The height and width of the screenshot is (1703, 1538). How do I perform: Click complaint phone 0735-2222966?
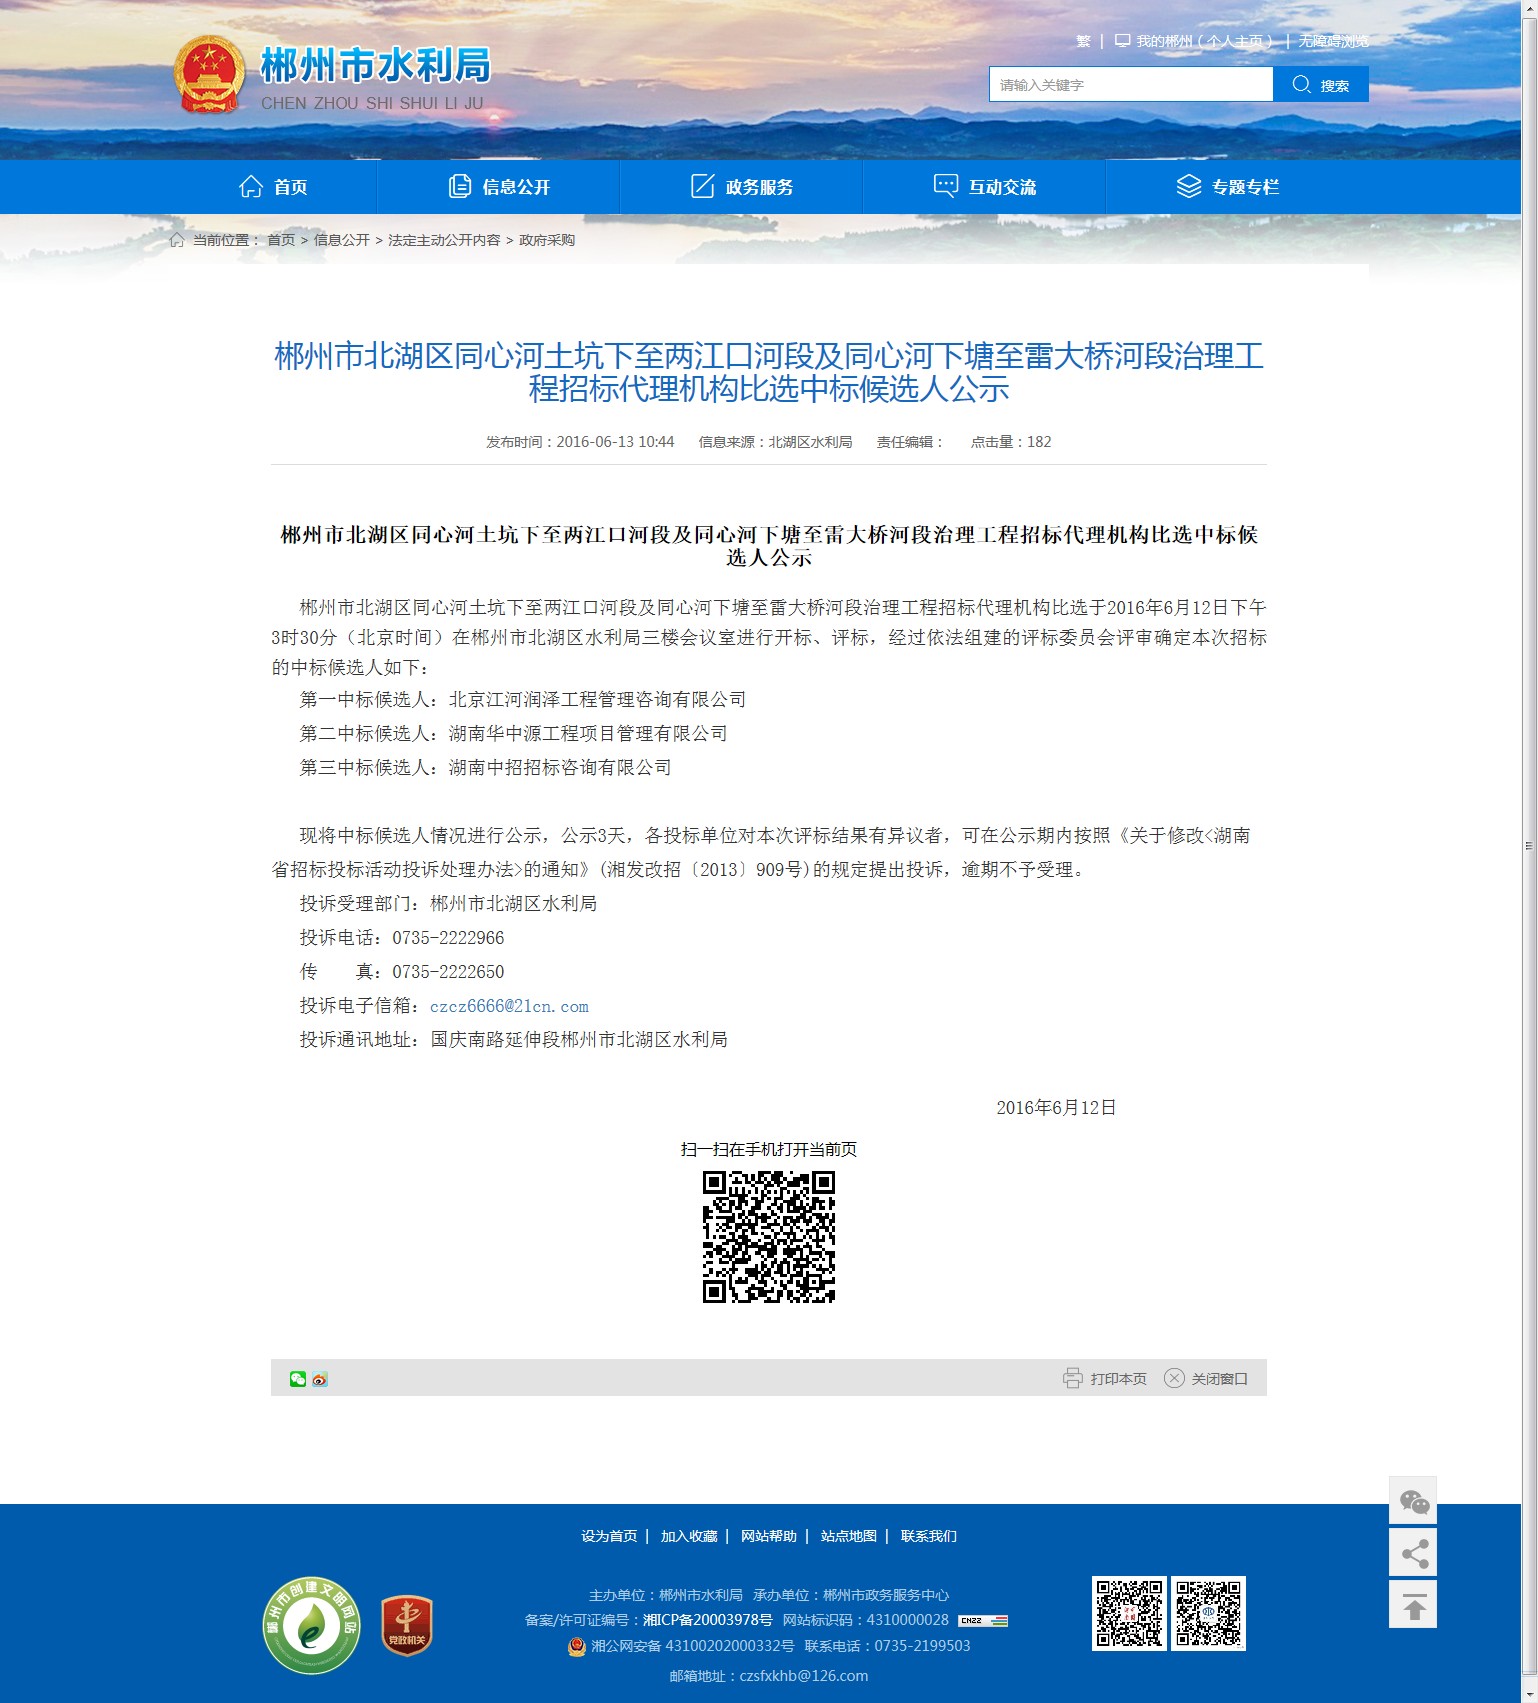pos(448,938)
